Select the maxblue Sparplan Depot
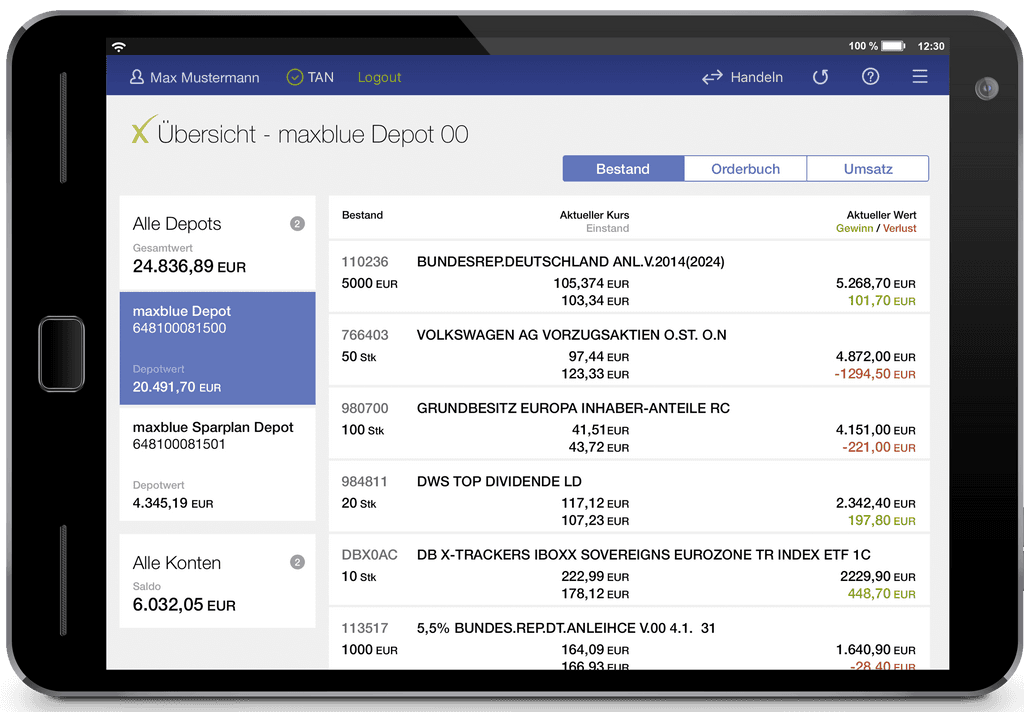The height and width of the screenshot is (712, 1024). [217, 464]
